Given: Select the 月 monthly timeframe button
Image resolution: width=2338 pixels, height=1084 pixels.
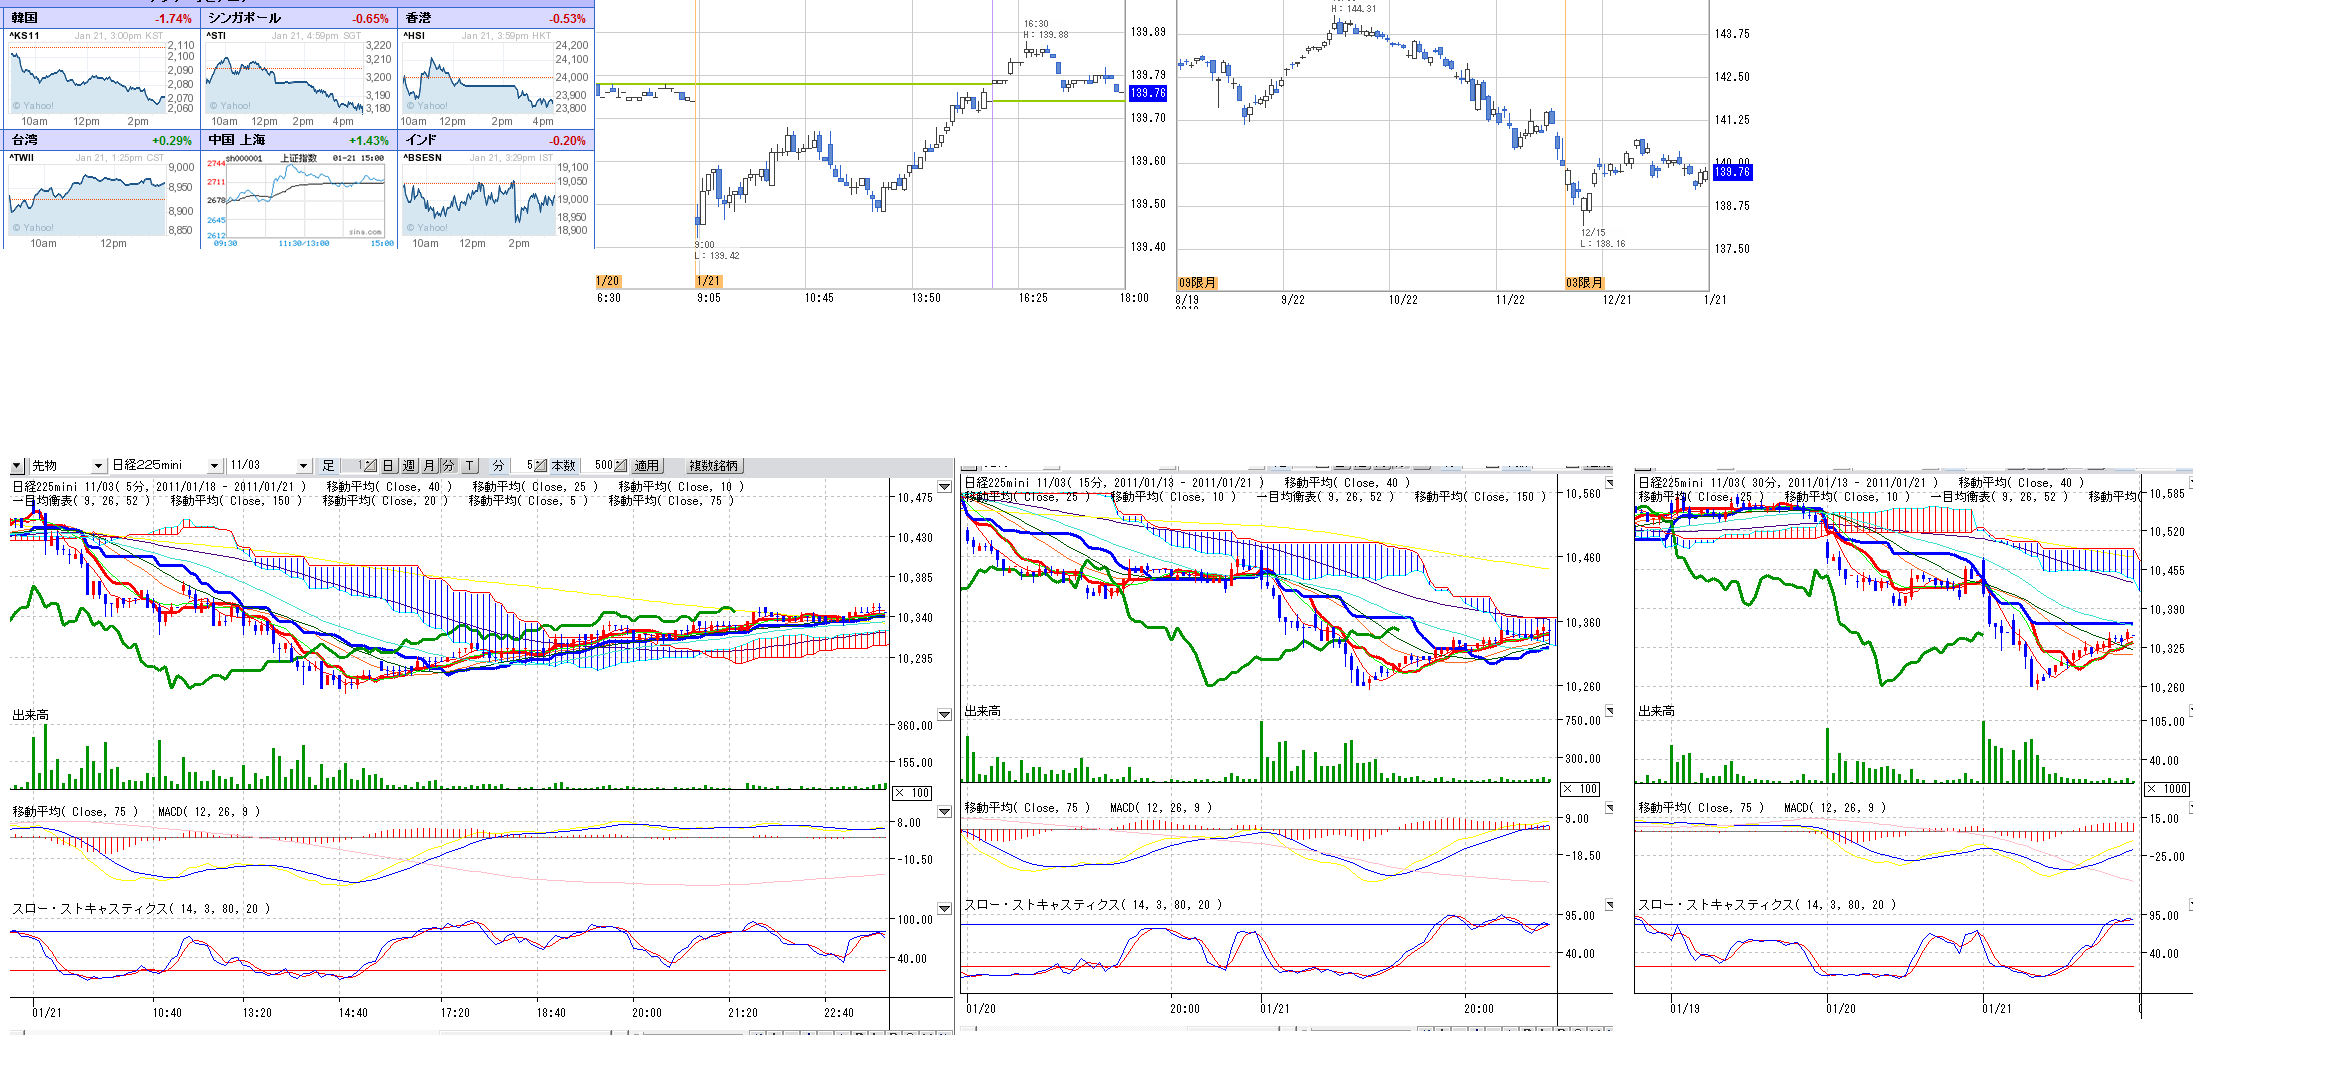Looking at the screenshot, I should point(429,465).
